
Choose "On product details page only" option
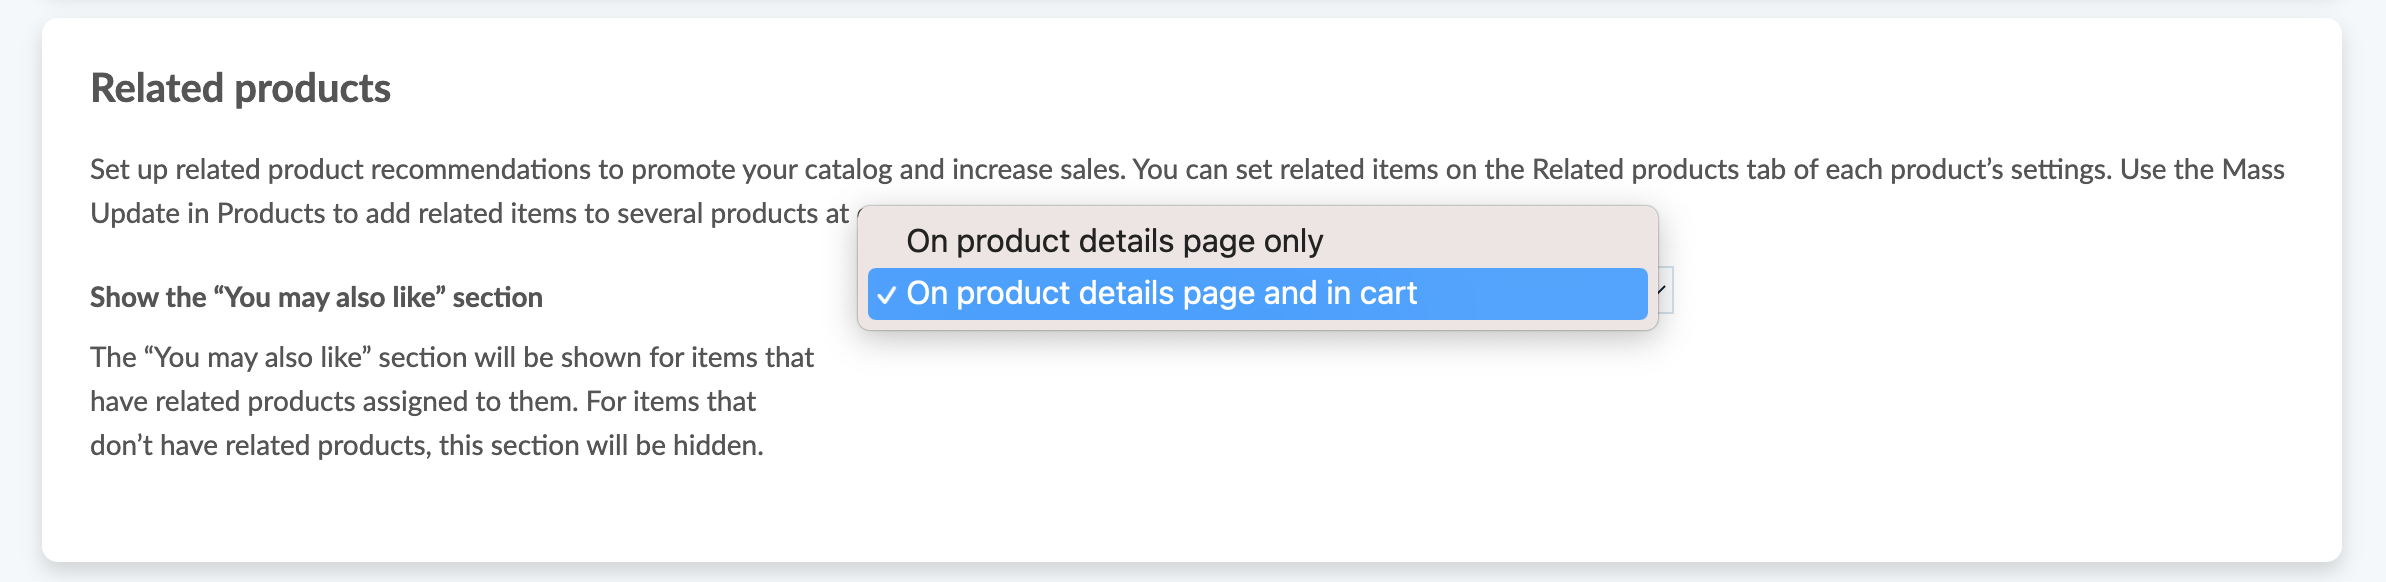1114,241
